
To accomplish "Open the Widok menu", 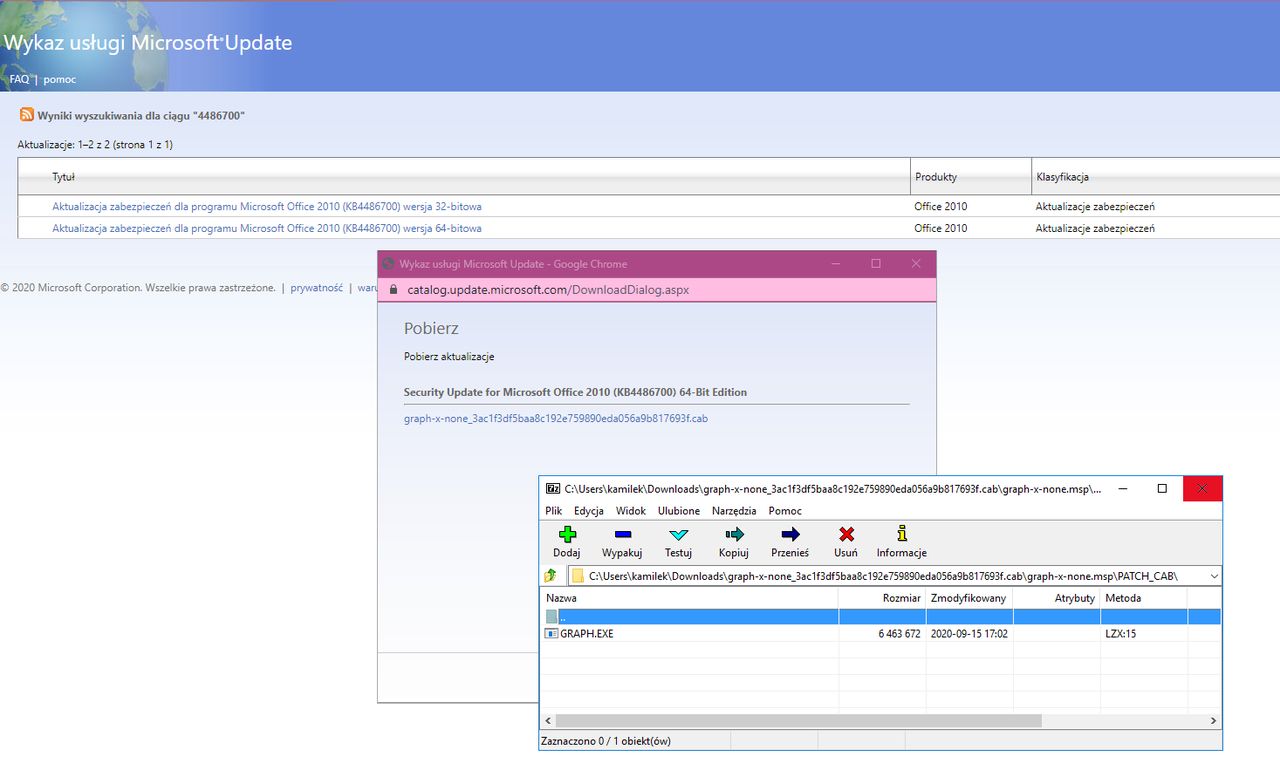I will tap(631, 511).
